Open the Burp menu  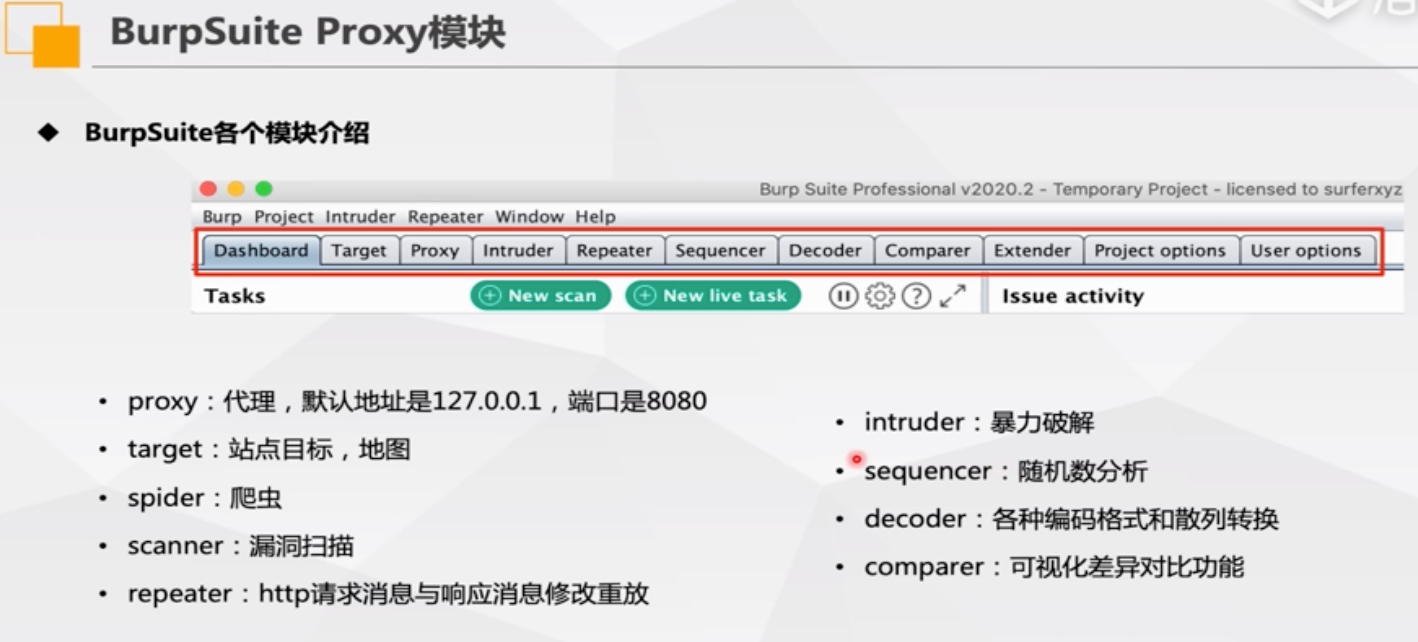(x=222, y=216)
